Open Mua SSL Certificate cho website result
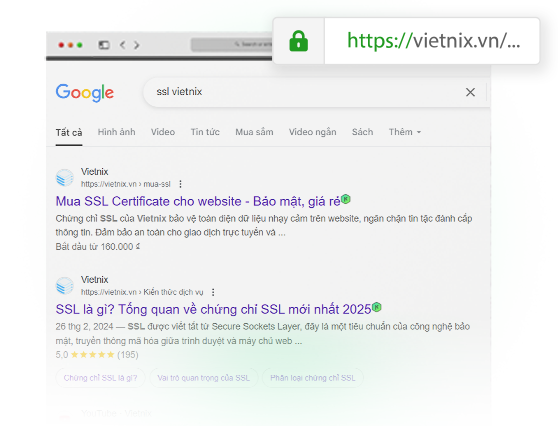This screenshot has height=426, width=558. (198, 201)
